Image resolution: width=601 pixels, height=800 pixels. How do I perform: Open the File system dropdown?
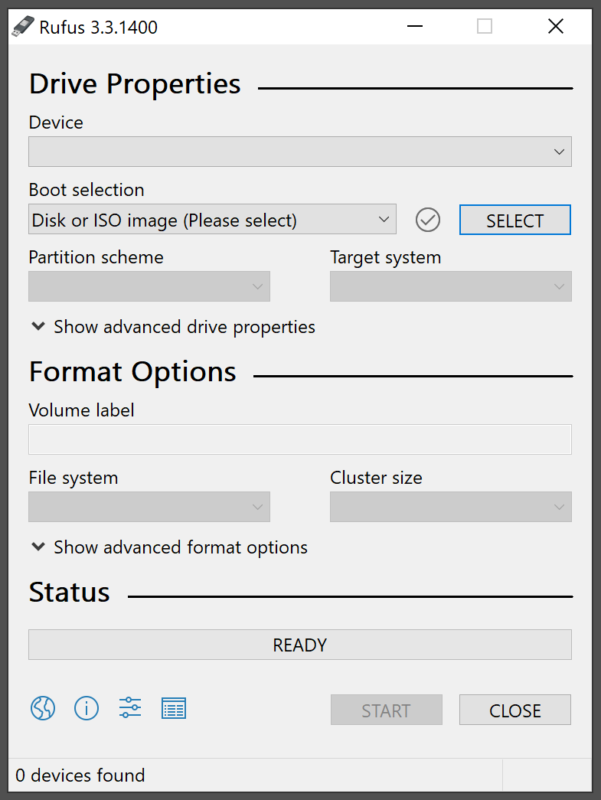coord(149,507)
